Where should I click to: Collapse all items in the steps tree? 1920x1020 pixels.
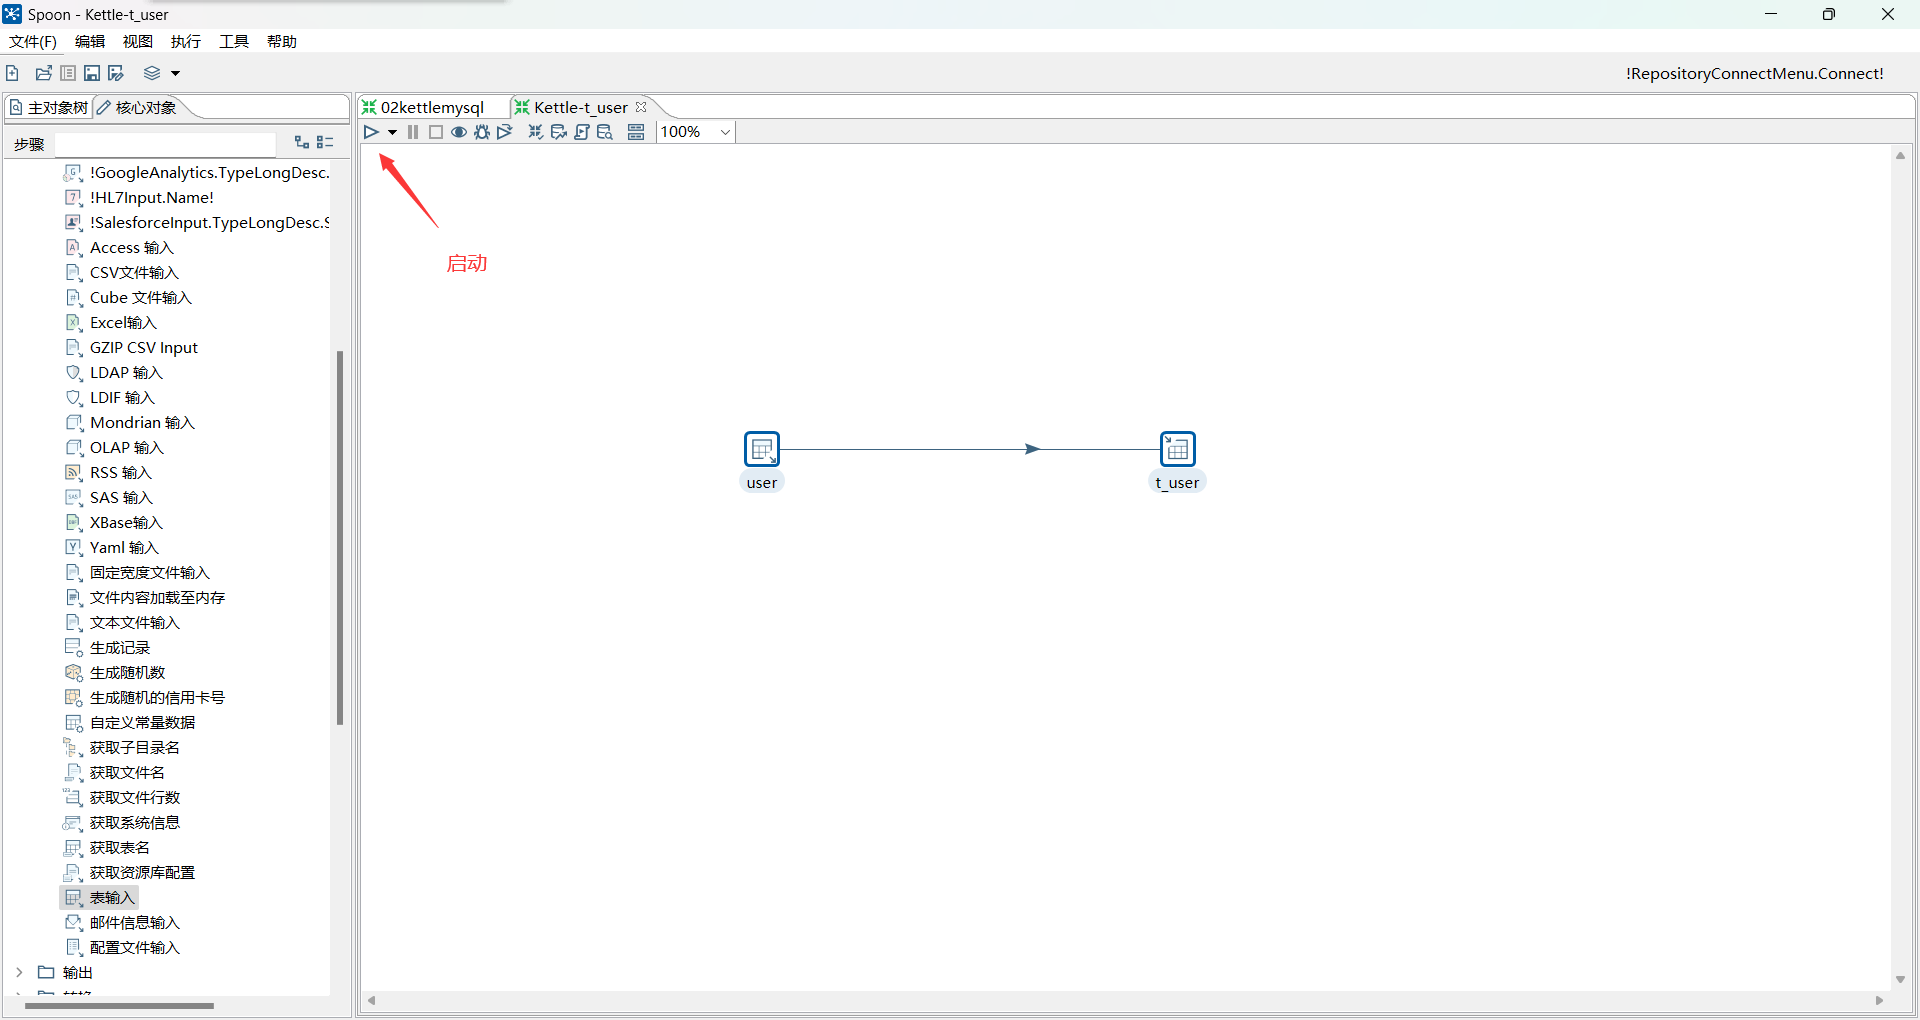pyautogui.click(x=325, y=143)
